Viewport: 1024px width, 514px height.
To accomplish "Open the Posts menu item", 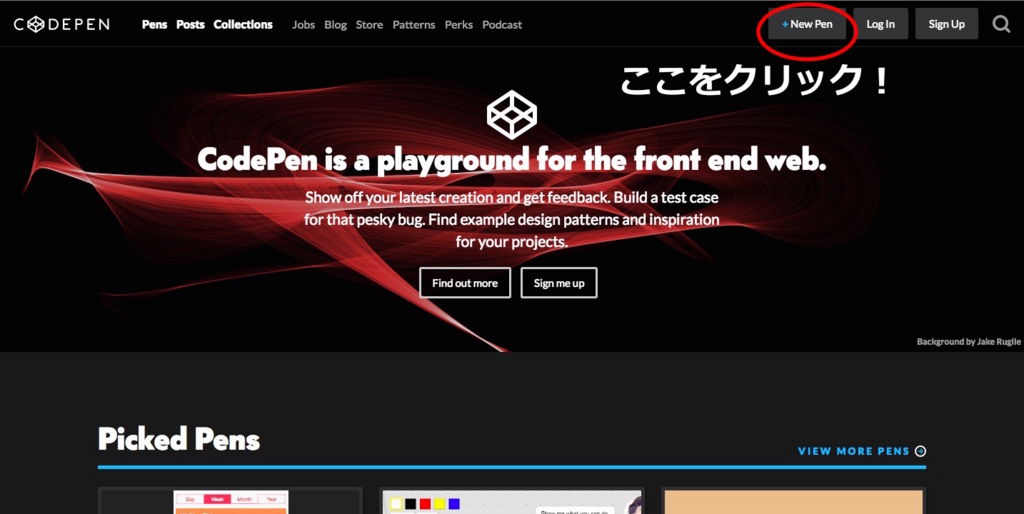I will click(190, 25).
